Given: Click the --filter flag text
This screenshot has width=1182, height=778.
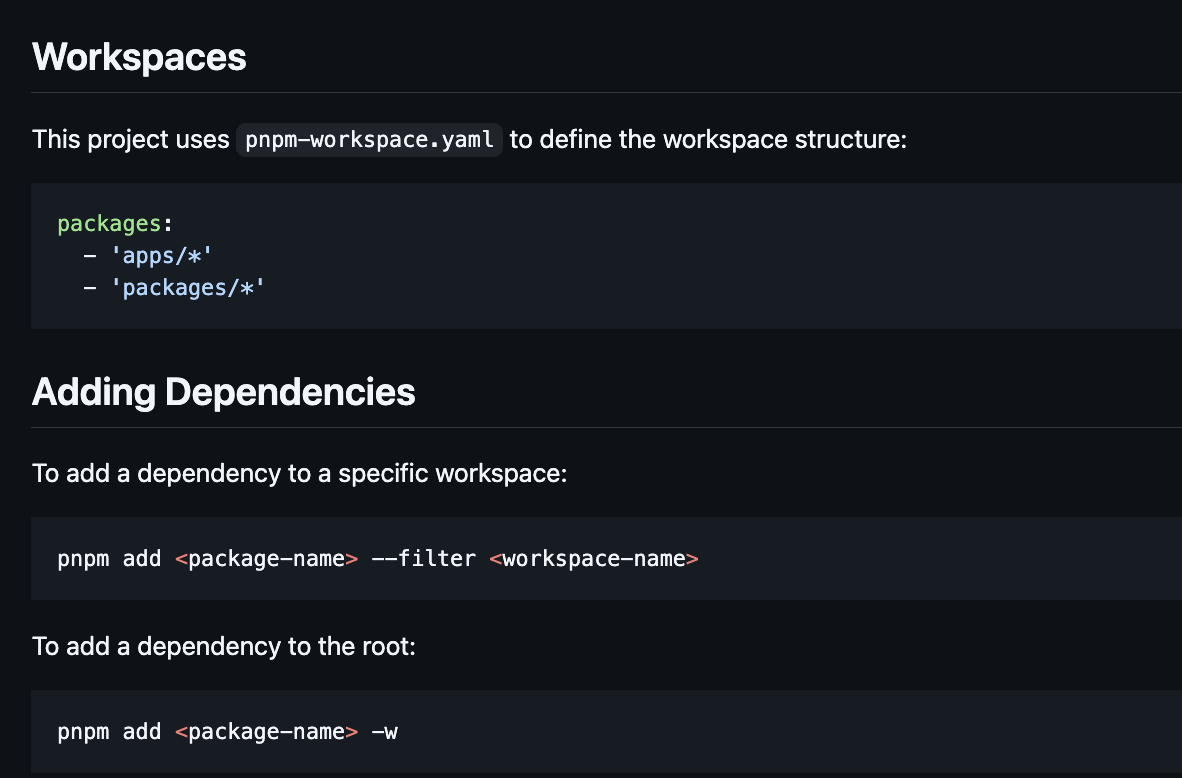Looking at the screenshot, I should [425, 558].
